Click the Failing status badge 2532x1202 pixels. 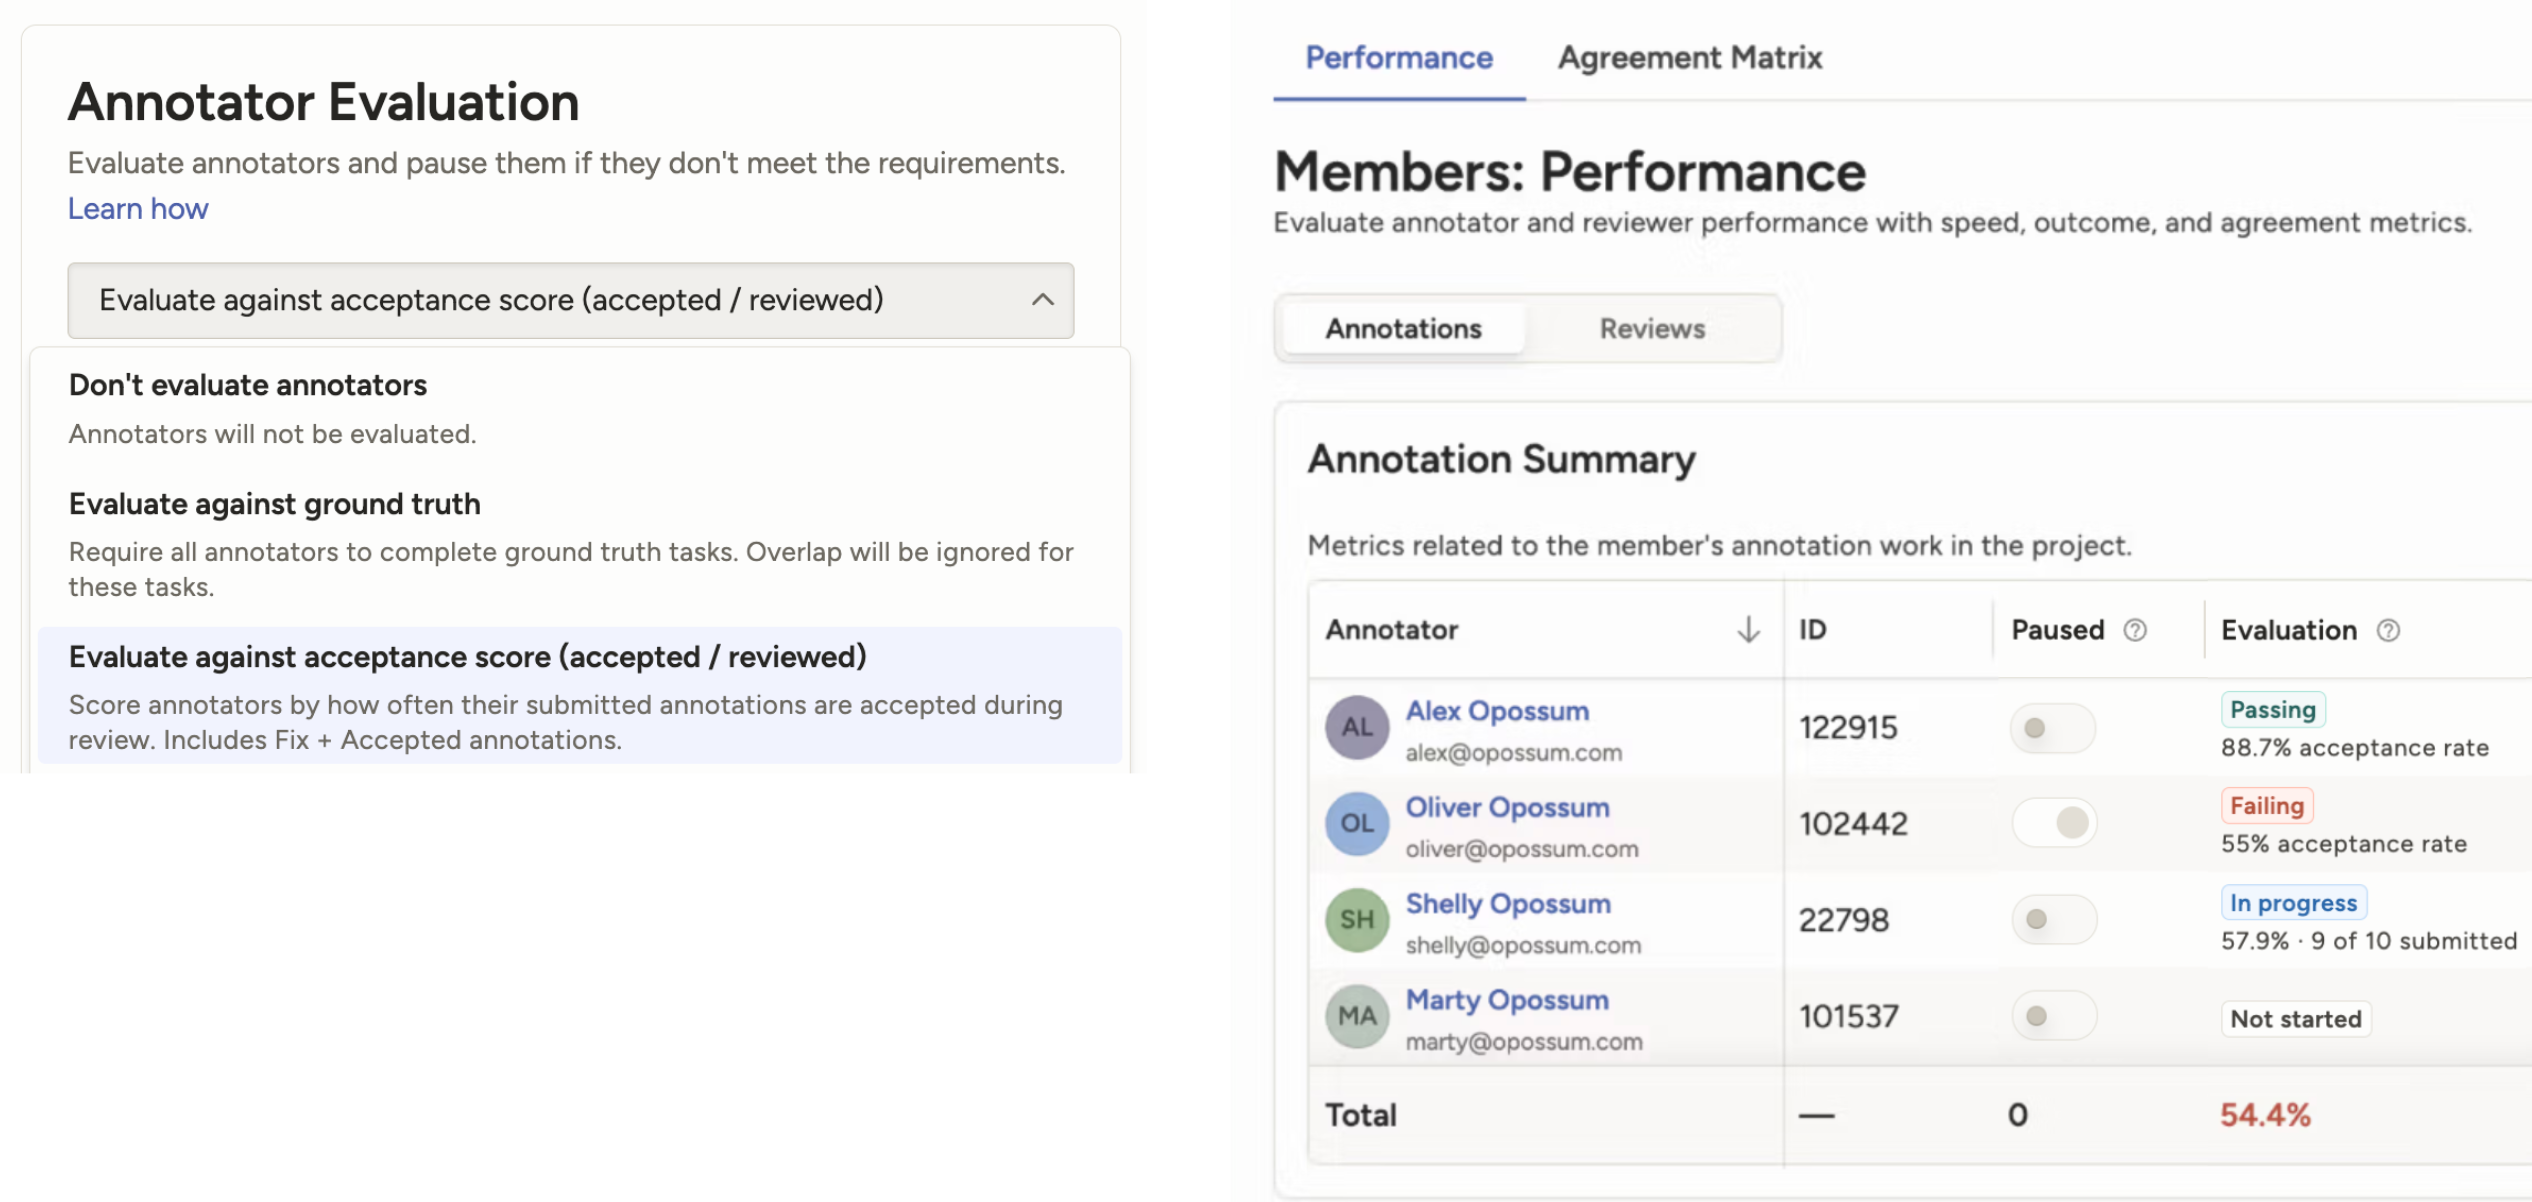coord(2267,805)
